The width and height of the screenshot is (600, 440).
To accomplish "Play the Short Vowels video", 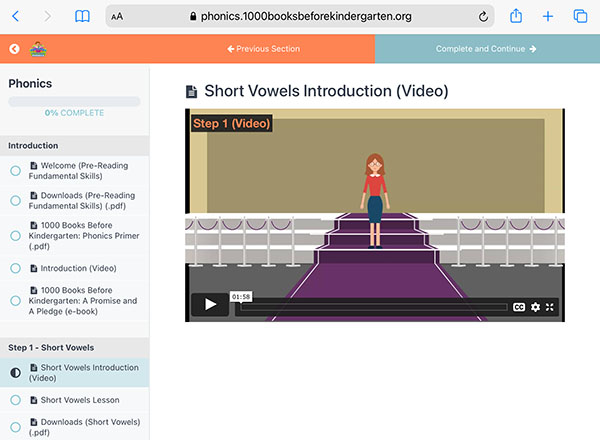I will [x=210, y=305].
